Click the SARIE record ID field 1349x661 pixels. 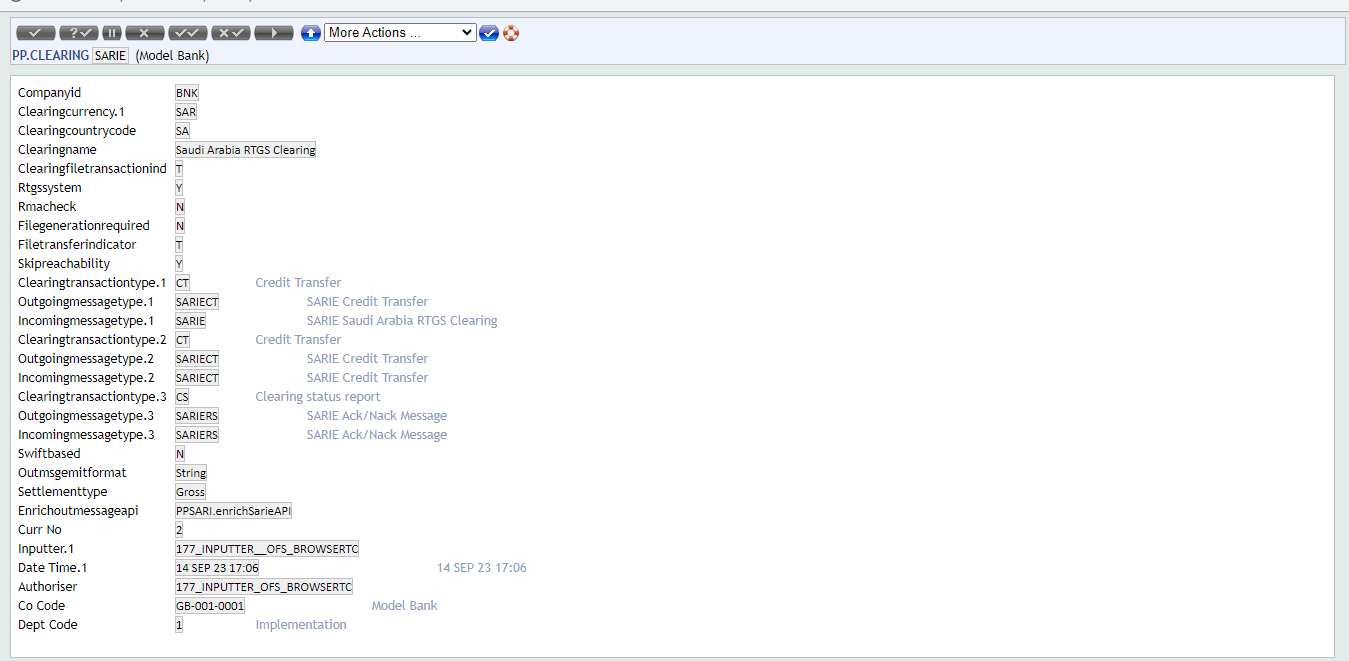tap(110, 56)
